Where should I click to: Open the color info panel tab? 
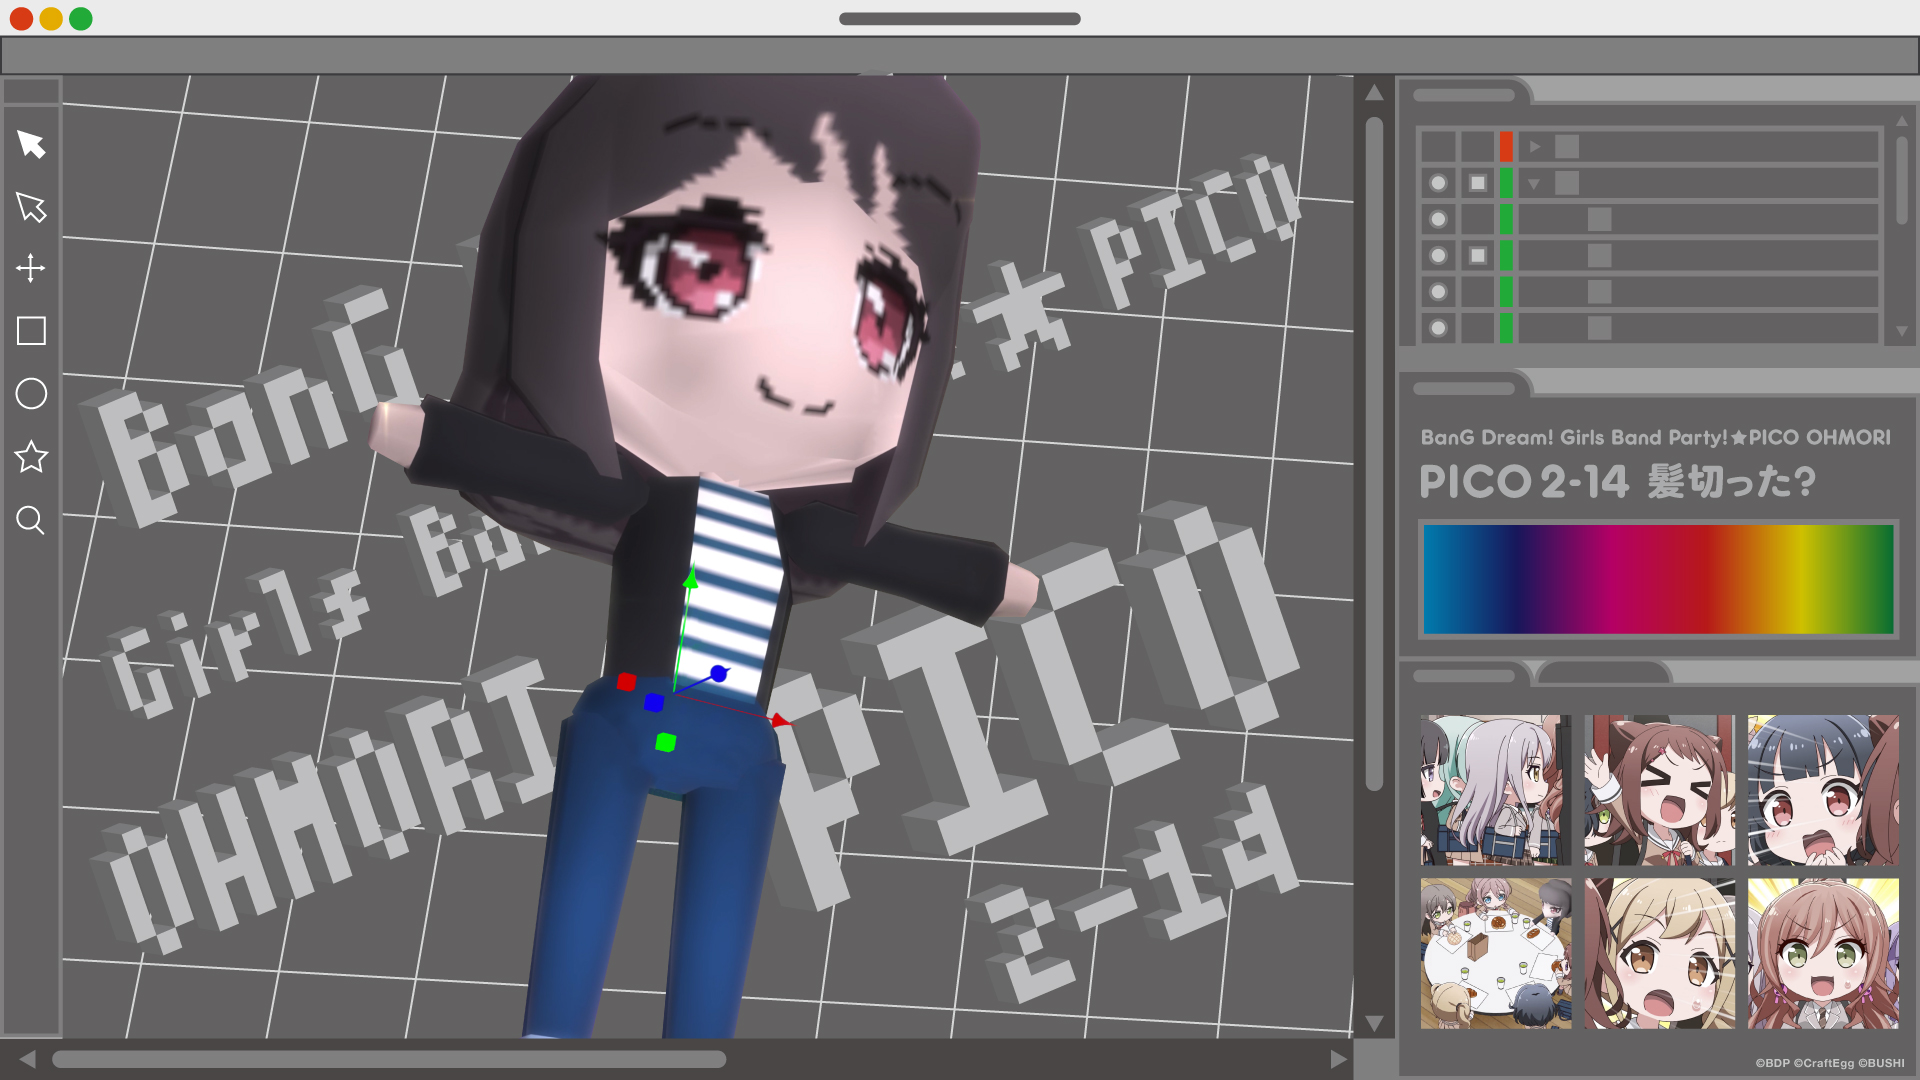point(1465,388)
